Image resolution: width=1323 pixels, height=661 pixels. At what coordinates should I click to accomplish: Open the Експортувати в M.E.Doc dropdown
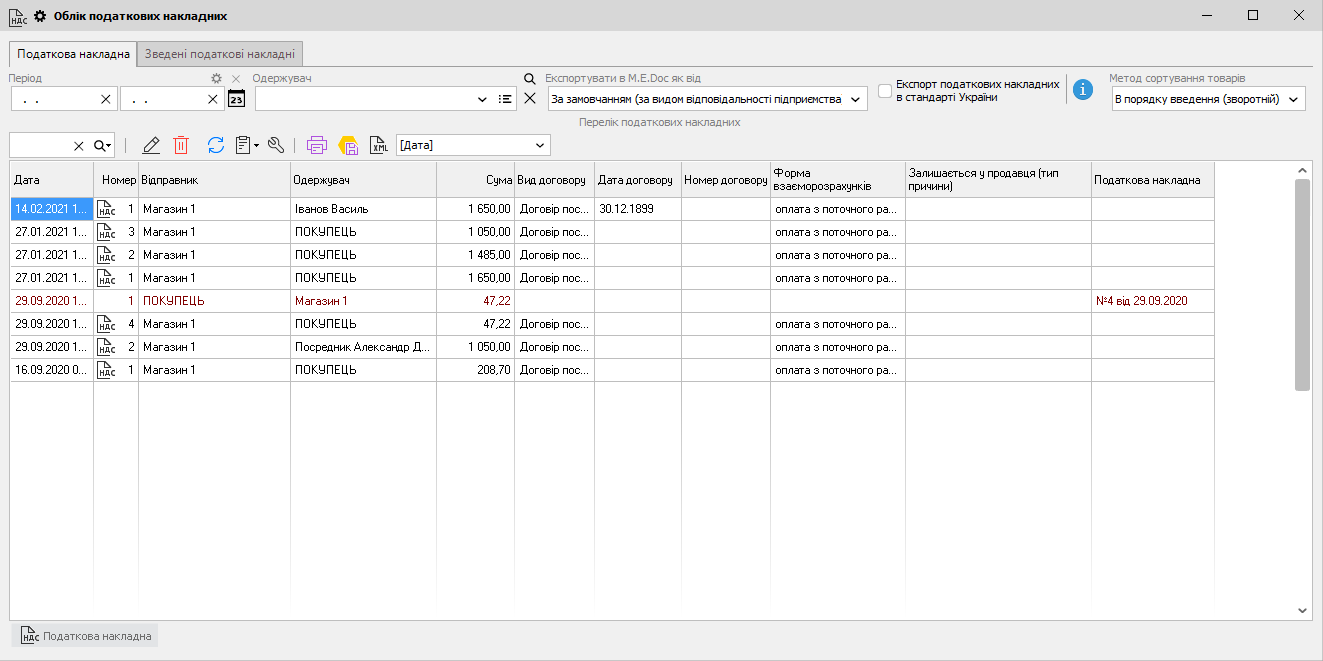point(855,99)
